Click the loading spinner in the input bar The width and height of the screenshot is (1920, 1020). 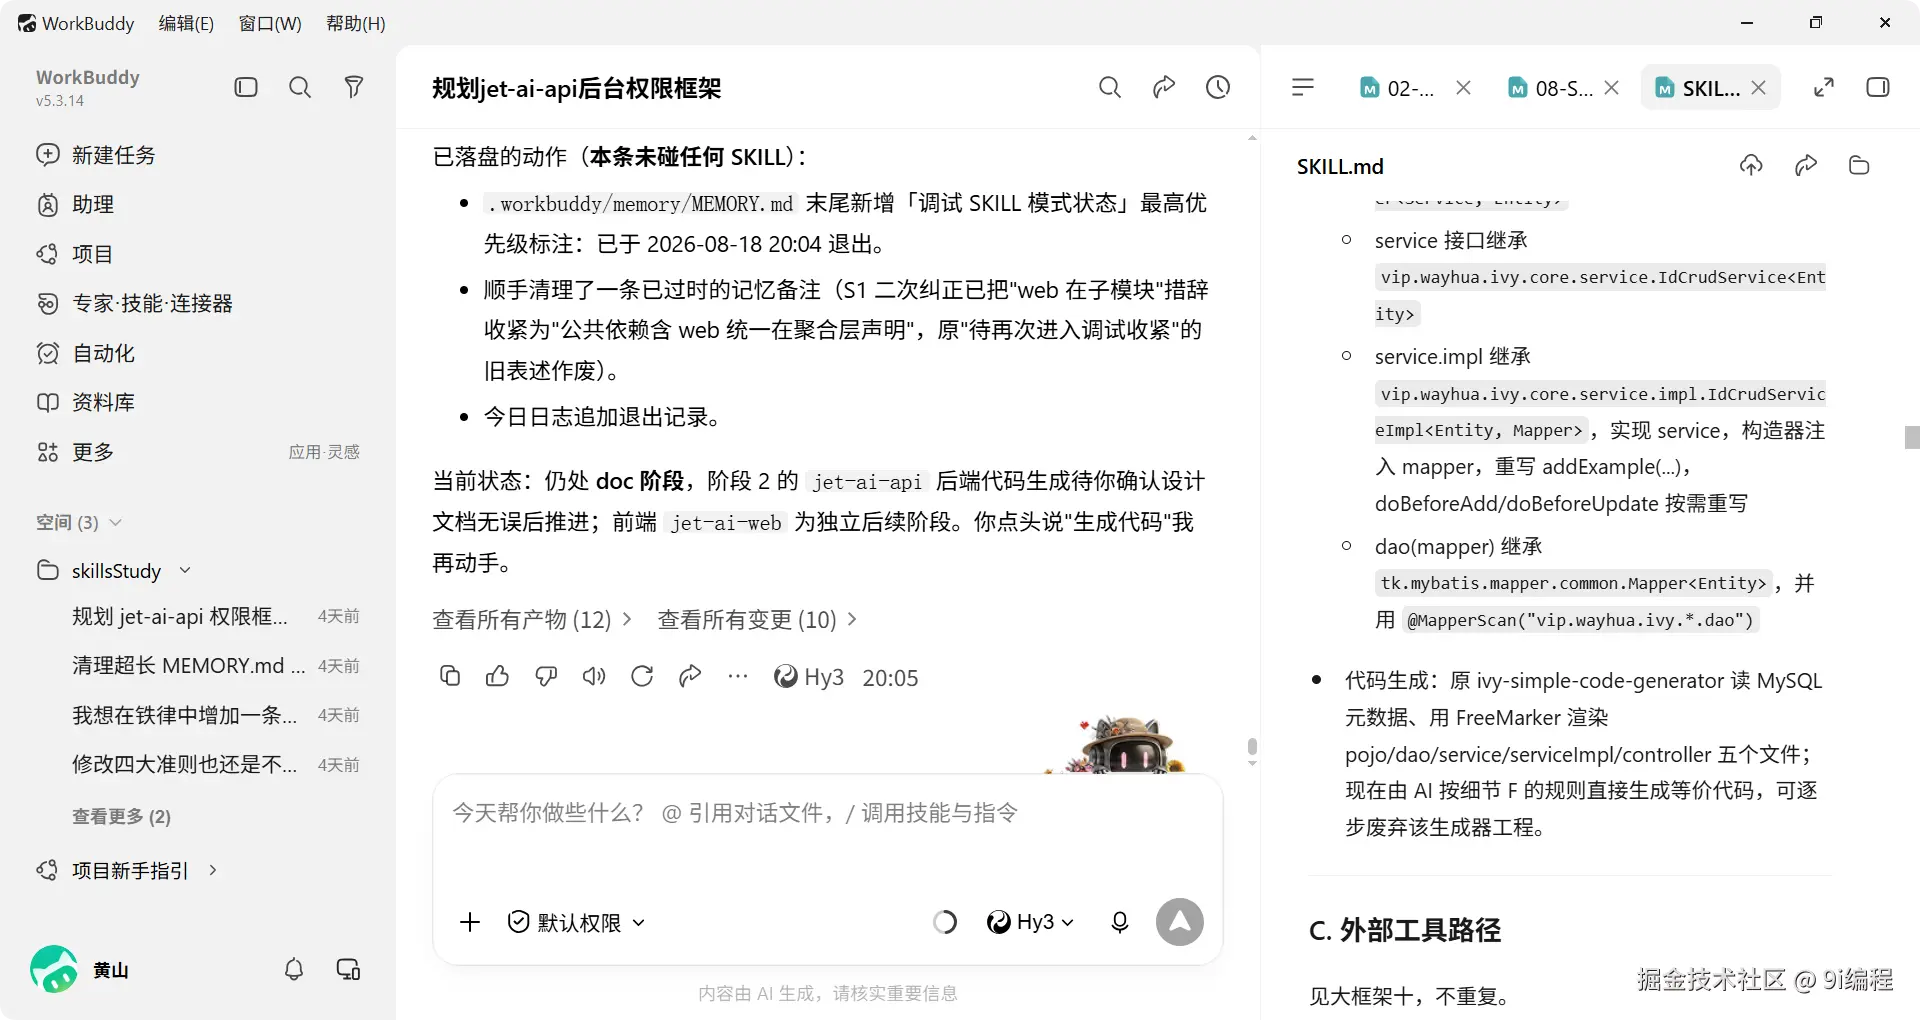945,922
